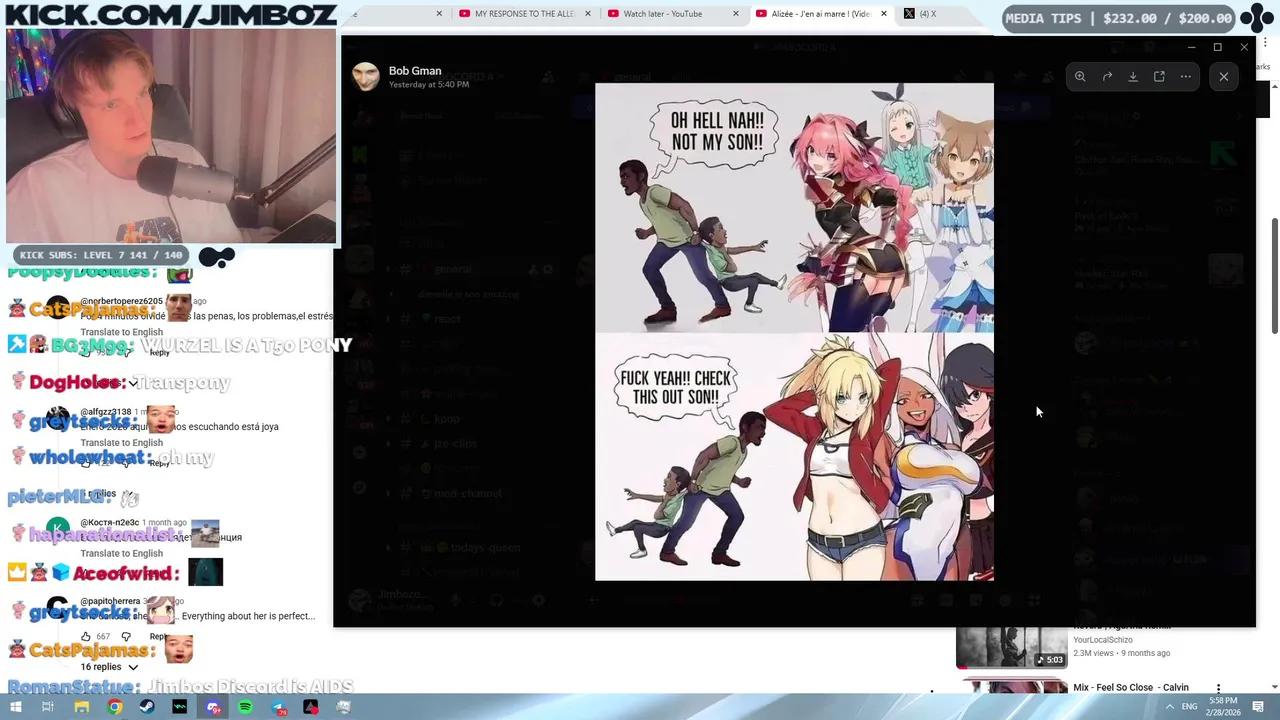Like the comment with 667 likes
Screen dimensions: 1280x720
86,636
